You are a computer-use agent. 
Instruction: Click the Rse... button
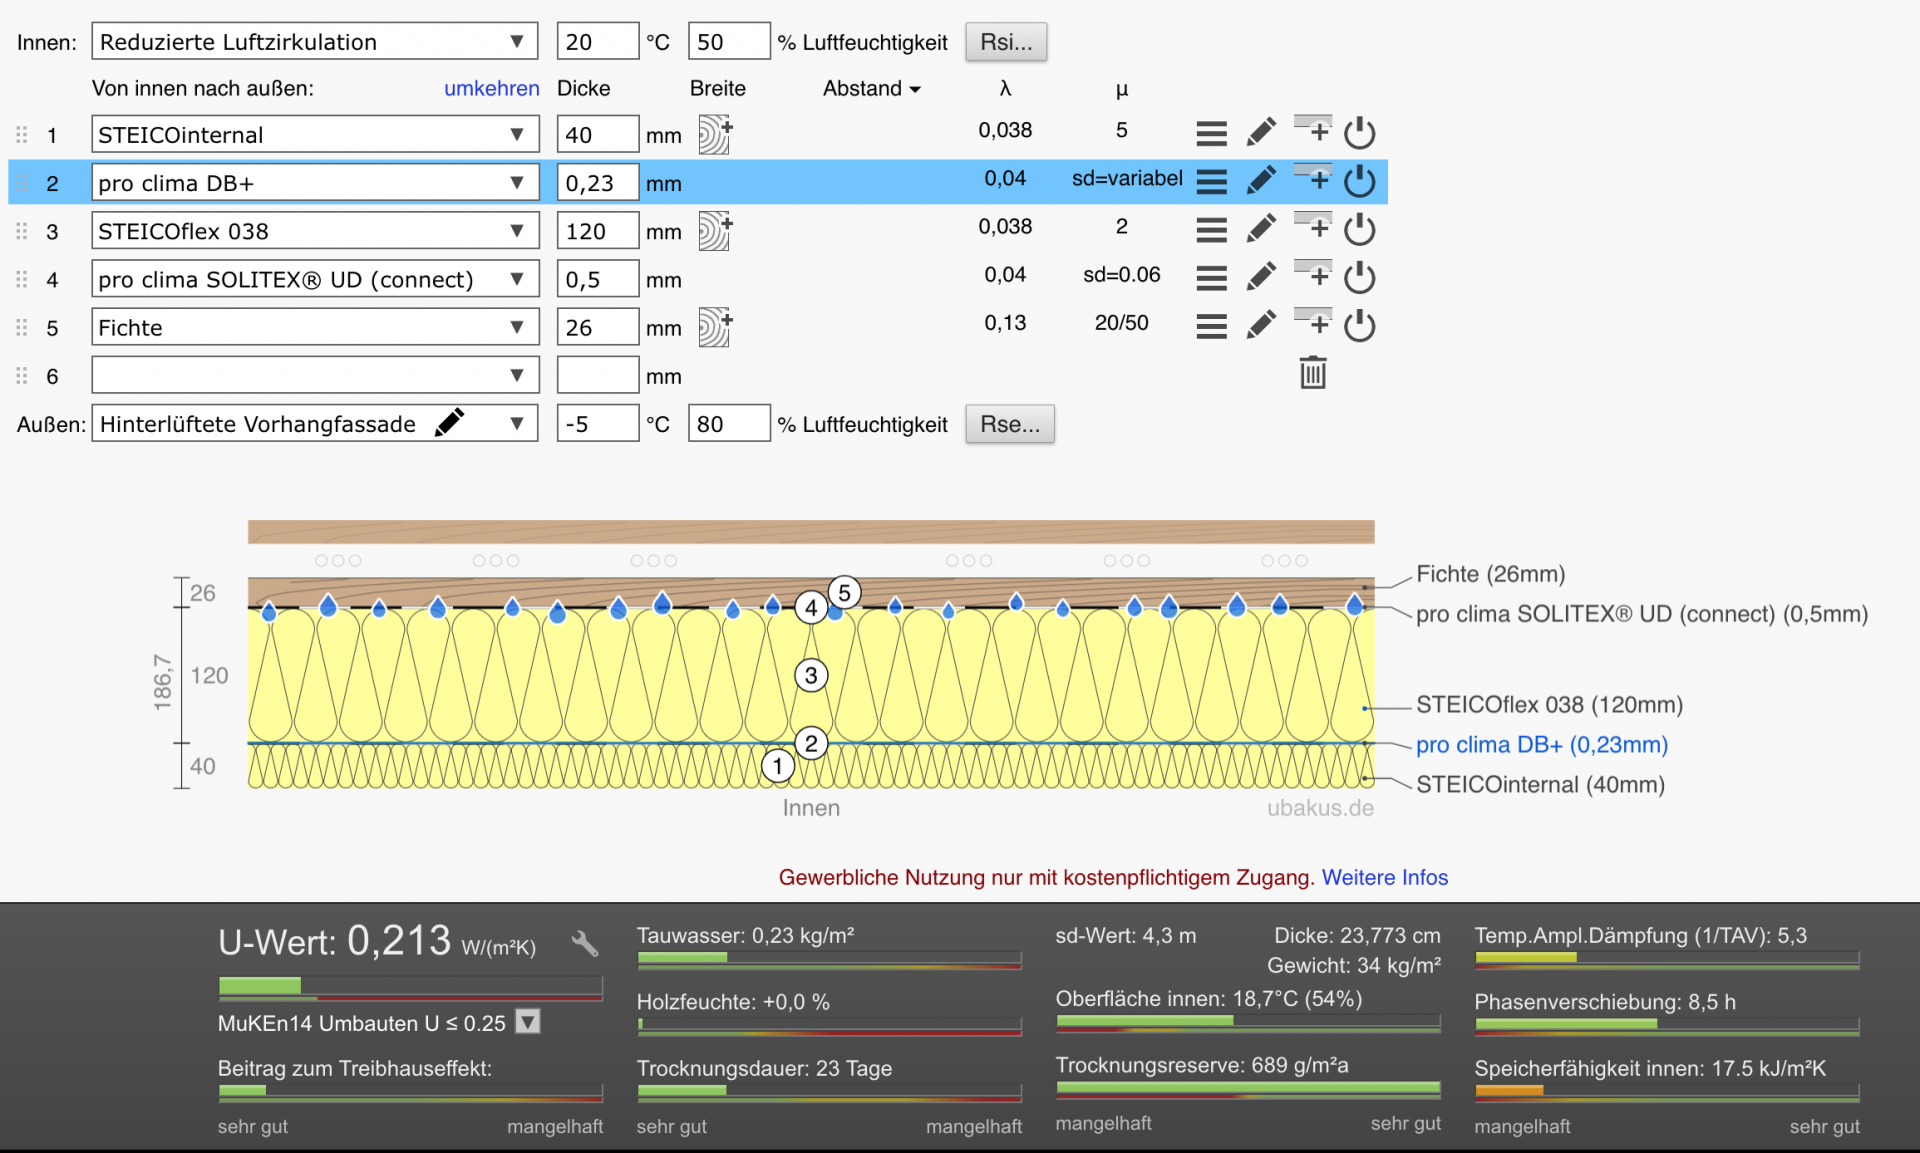[1010, 423]
